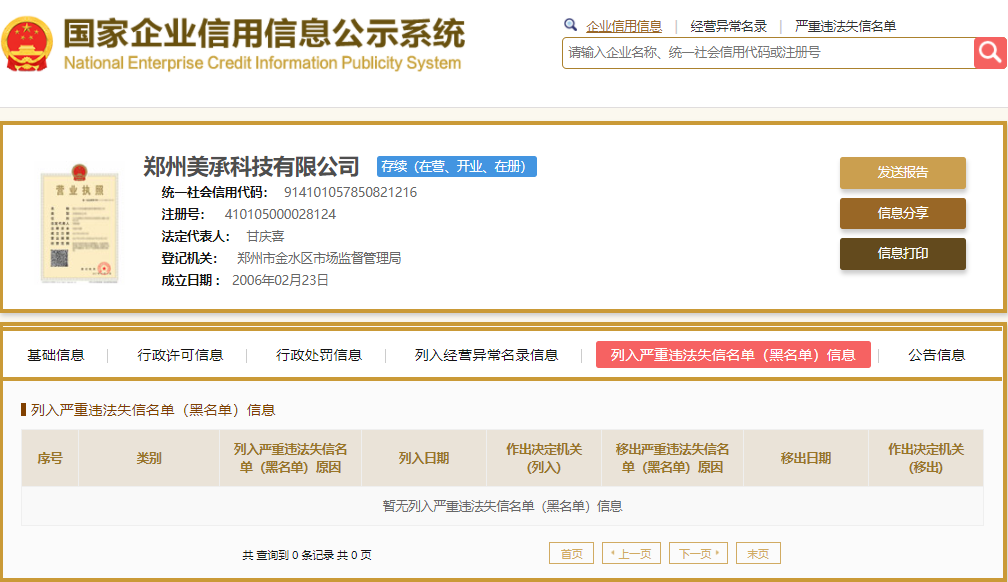Click the 国家企业信用信息公示系统 site title
This screenshot has height=582, width=1008.
point(264,33)
